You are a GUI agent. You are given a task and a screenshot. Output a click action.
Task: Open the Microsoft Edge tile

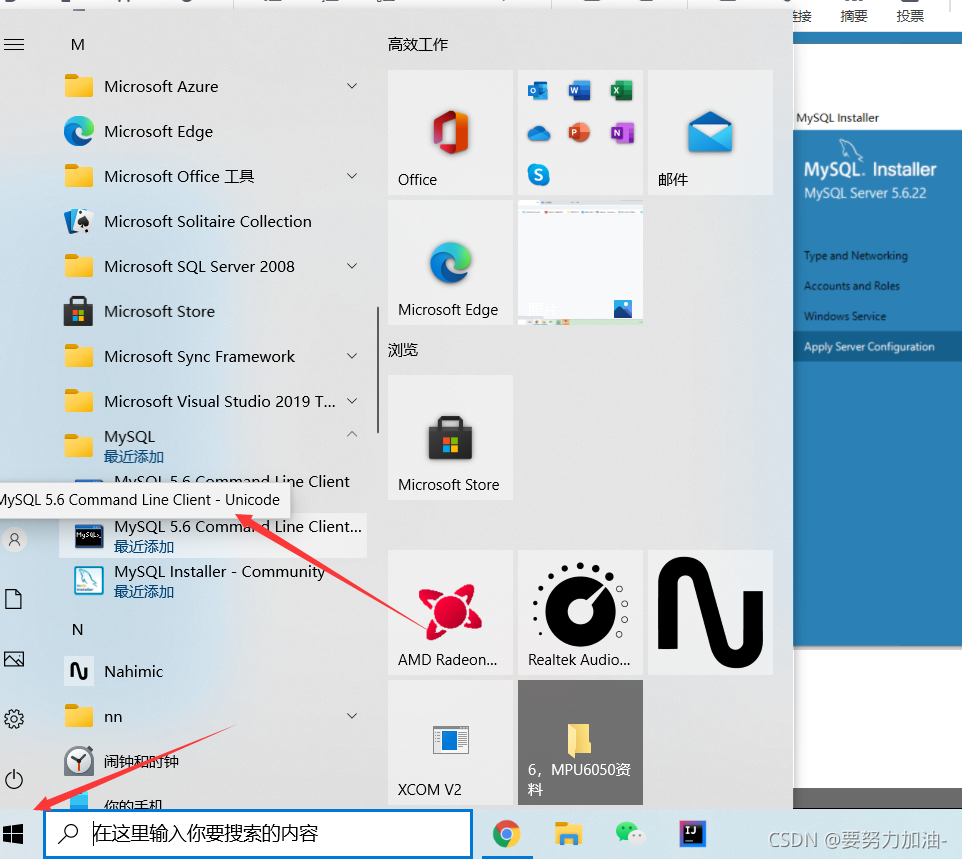pyautogui.click(x=450, y=263)
